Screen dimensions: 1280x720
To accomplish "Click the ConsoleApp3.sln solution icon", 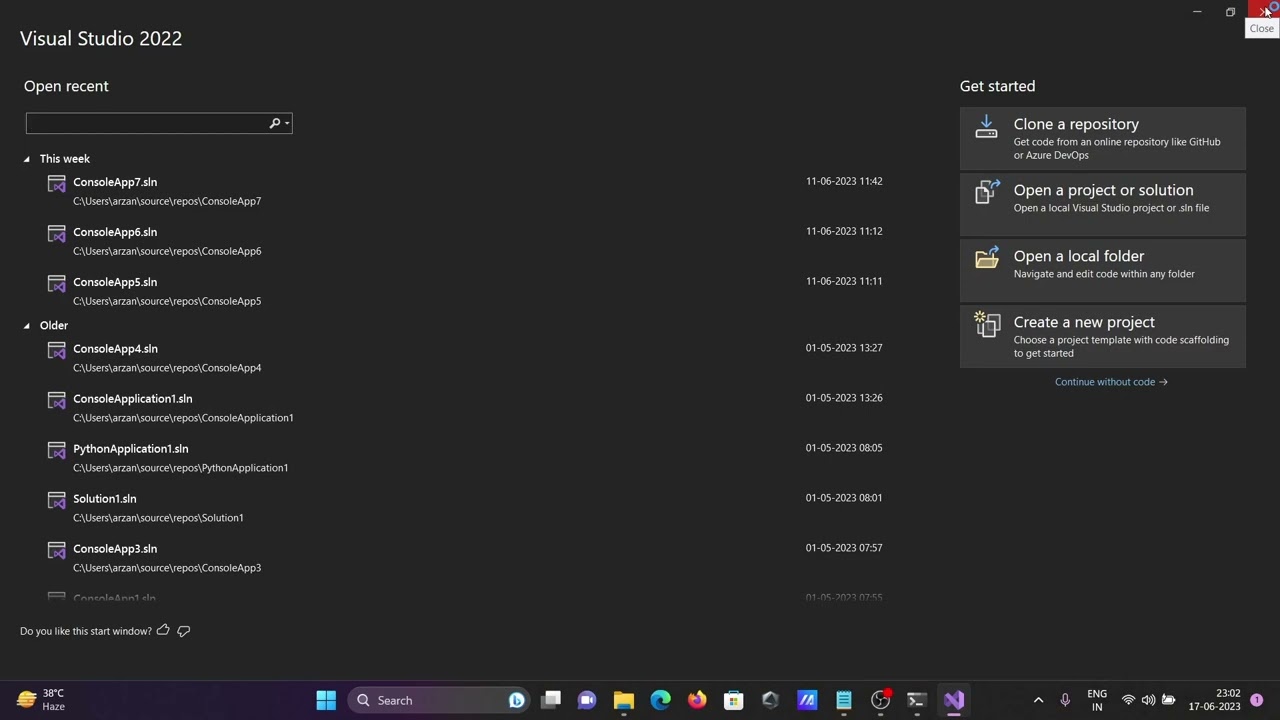I will [56, 551].
